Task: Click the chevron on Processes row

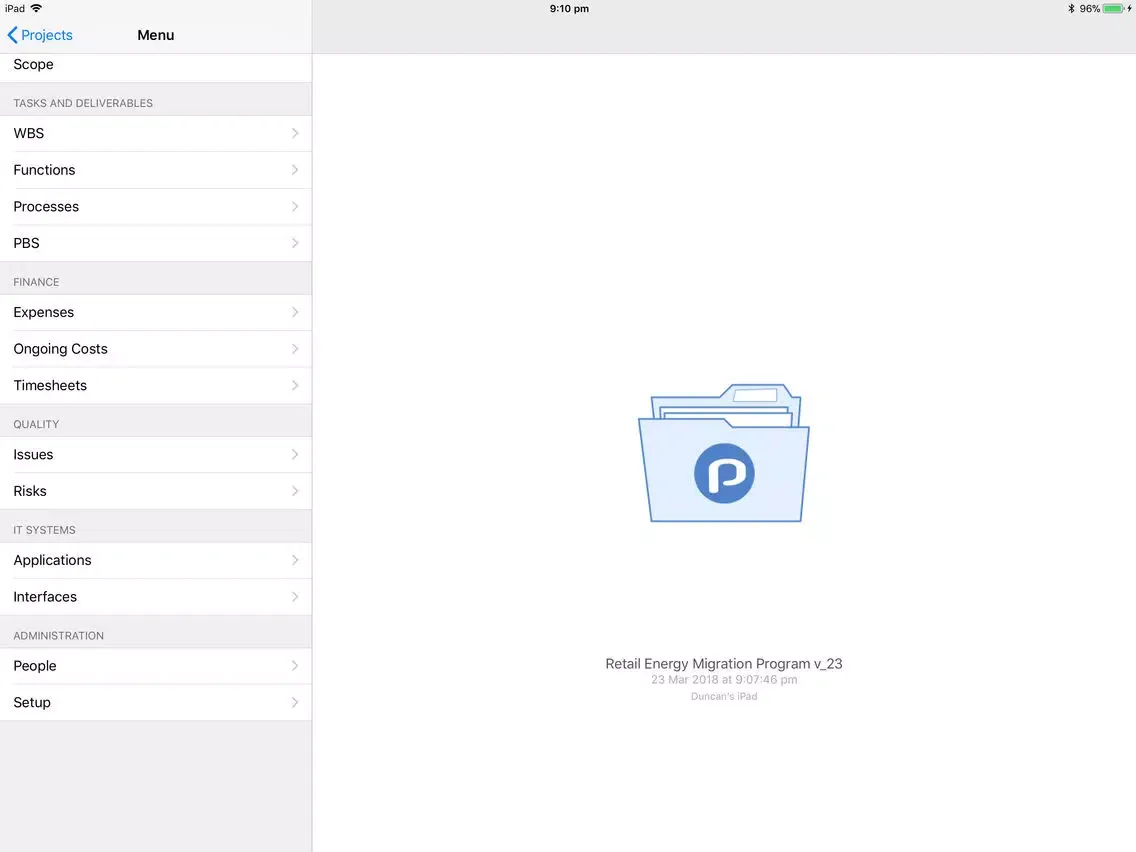Action: [295, 206]
